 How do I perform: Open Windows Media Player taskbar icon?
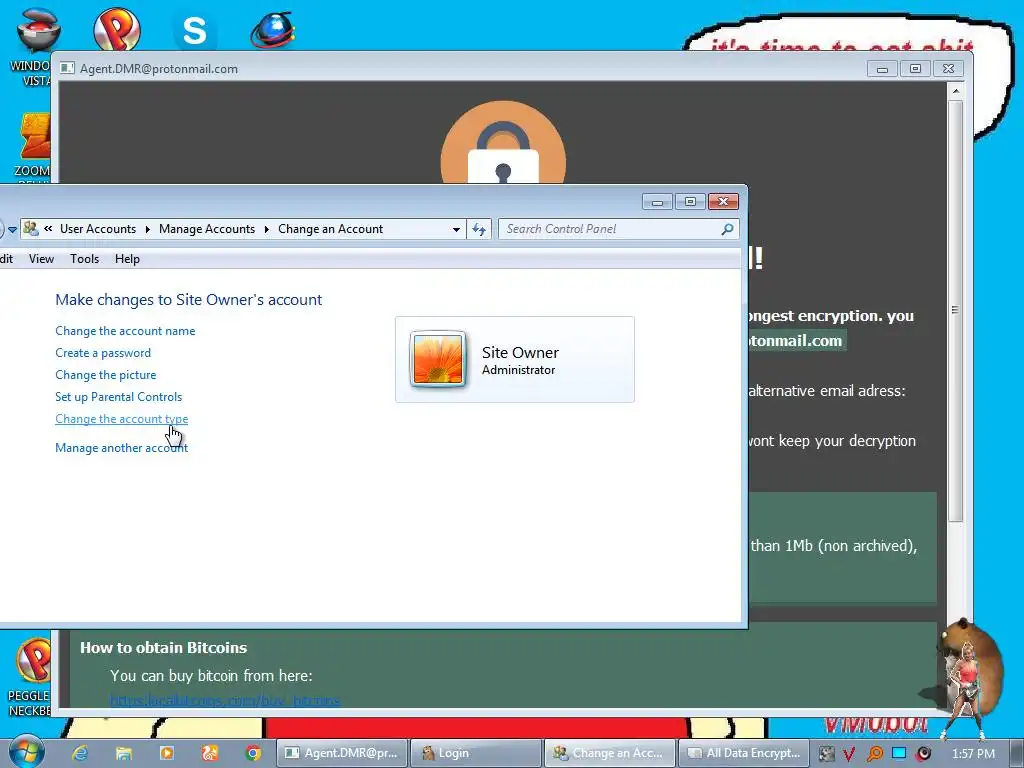[x=167, y=753]
